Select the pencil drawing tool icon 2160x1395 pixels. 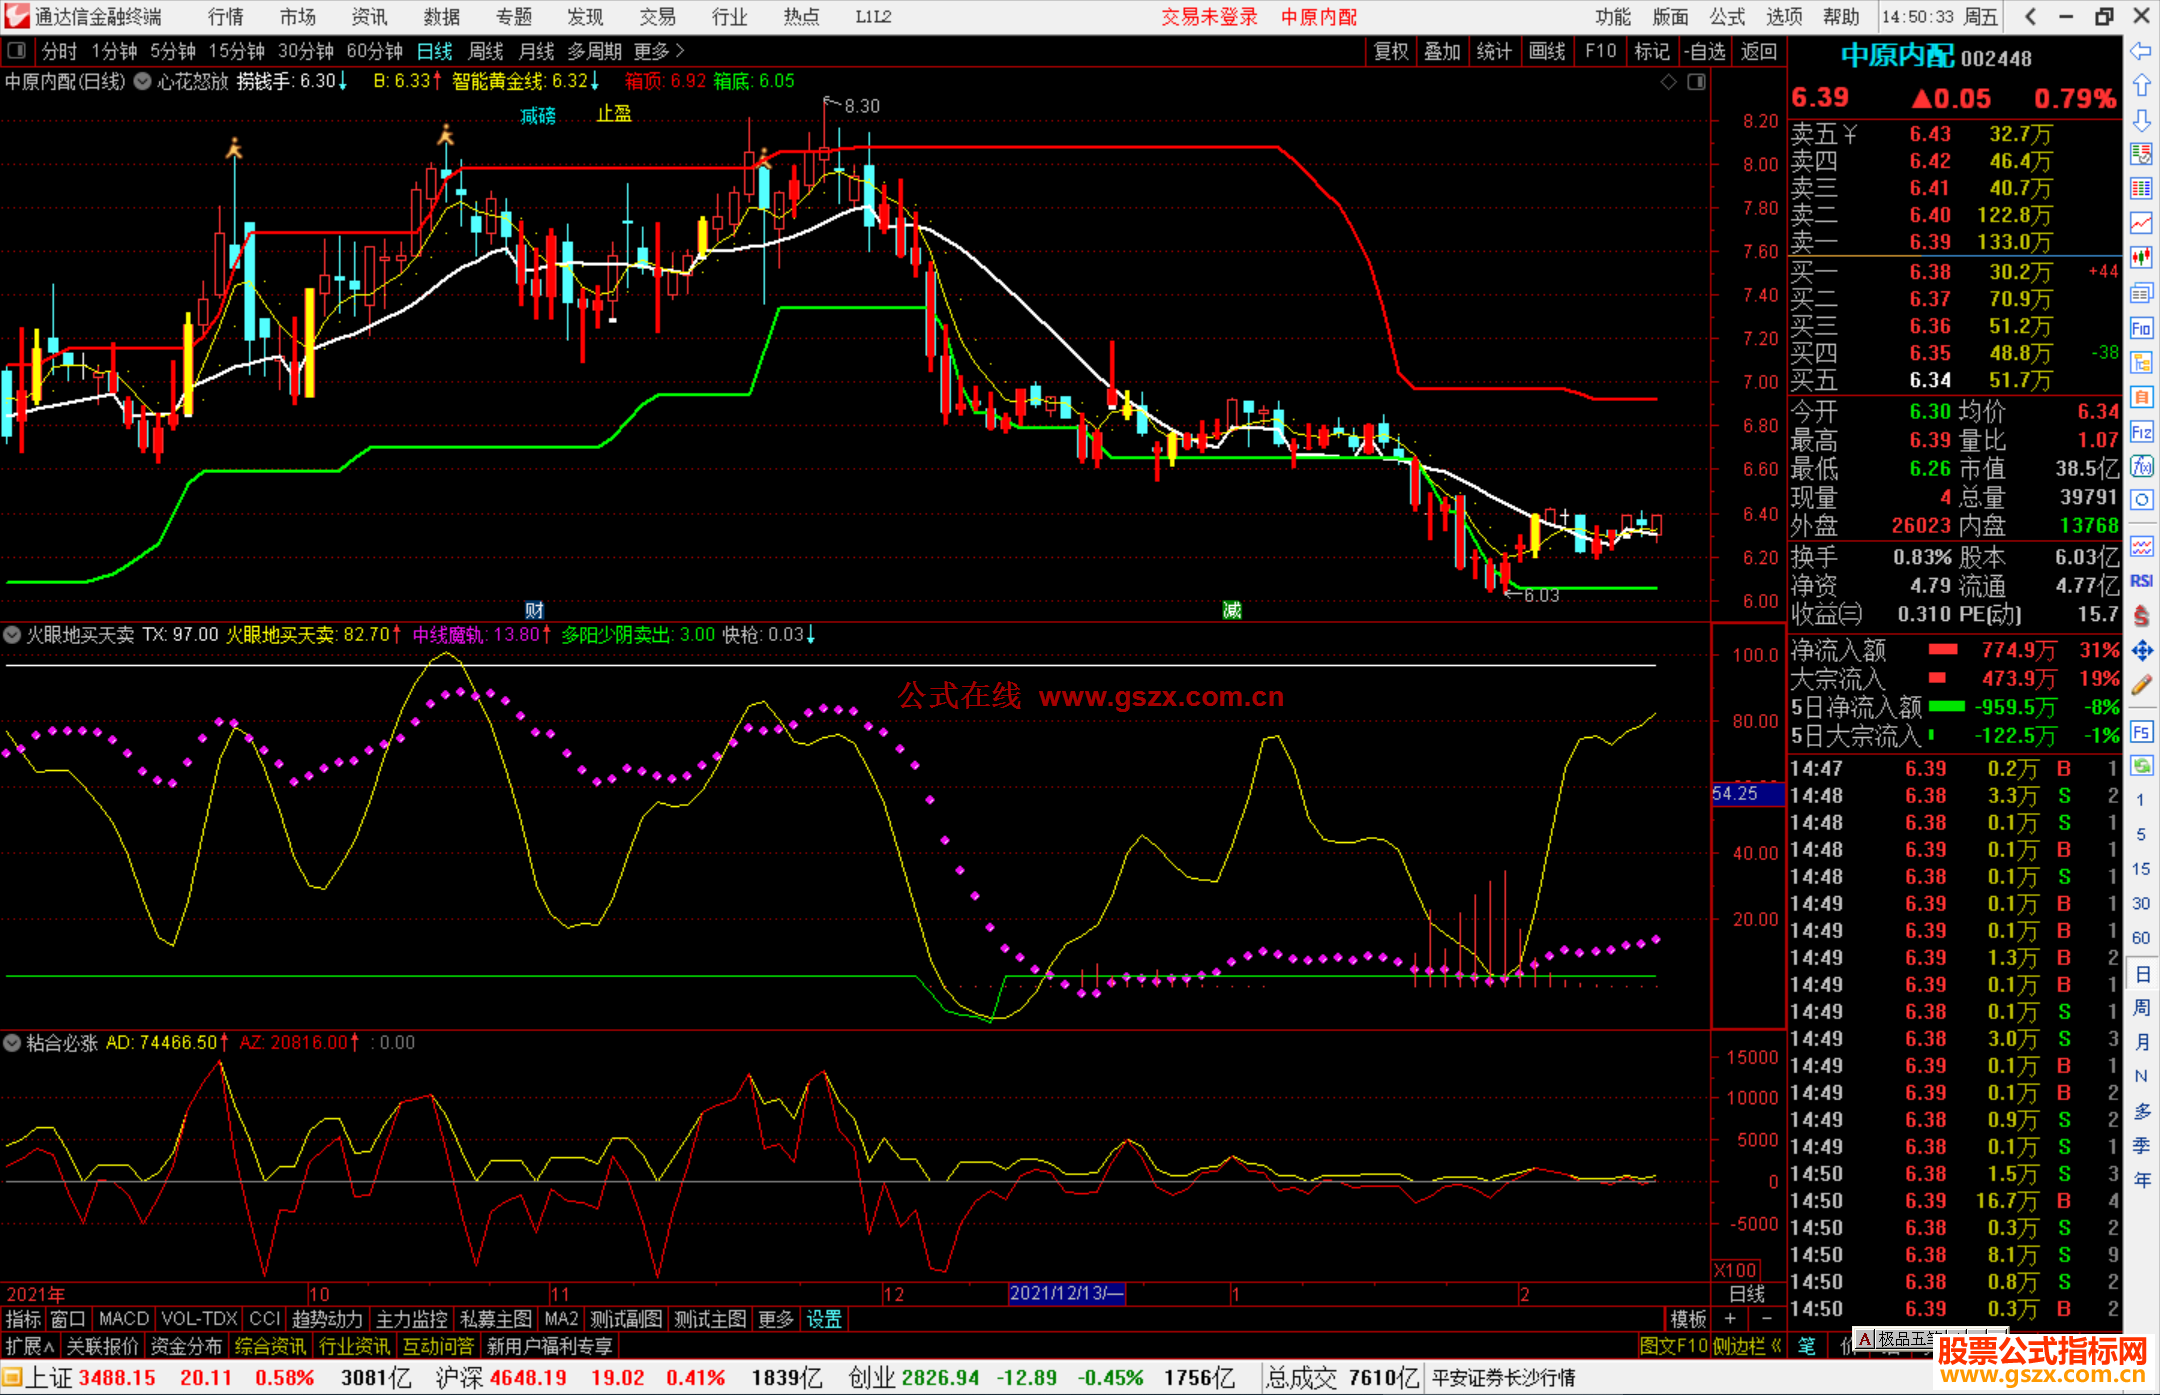pyautogui.click(x=2141, y=686)
